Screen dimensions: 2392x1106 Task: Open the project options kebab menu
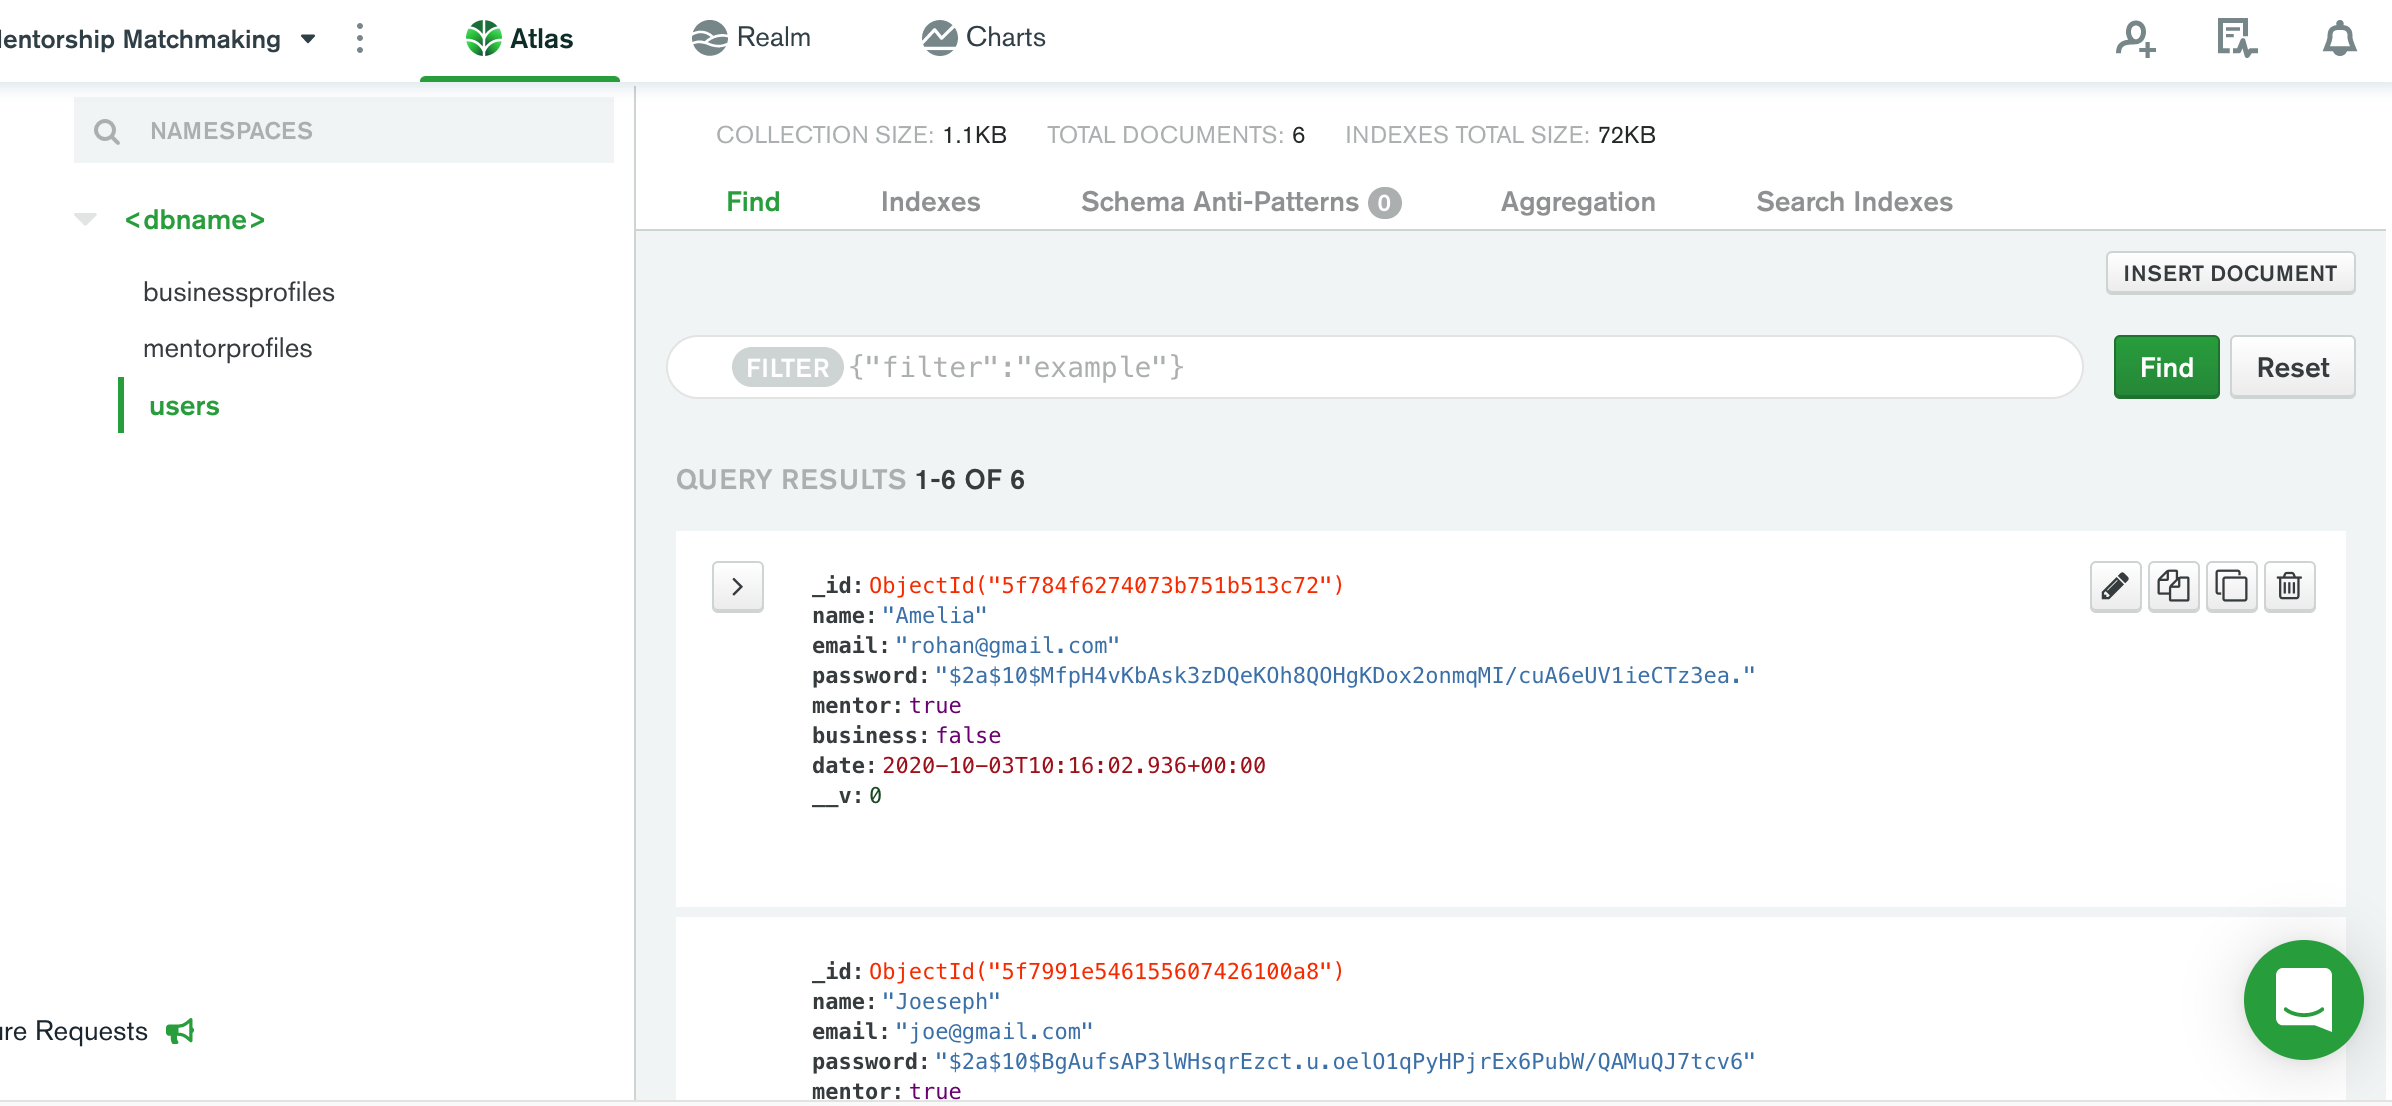click(360, 39)
